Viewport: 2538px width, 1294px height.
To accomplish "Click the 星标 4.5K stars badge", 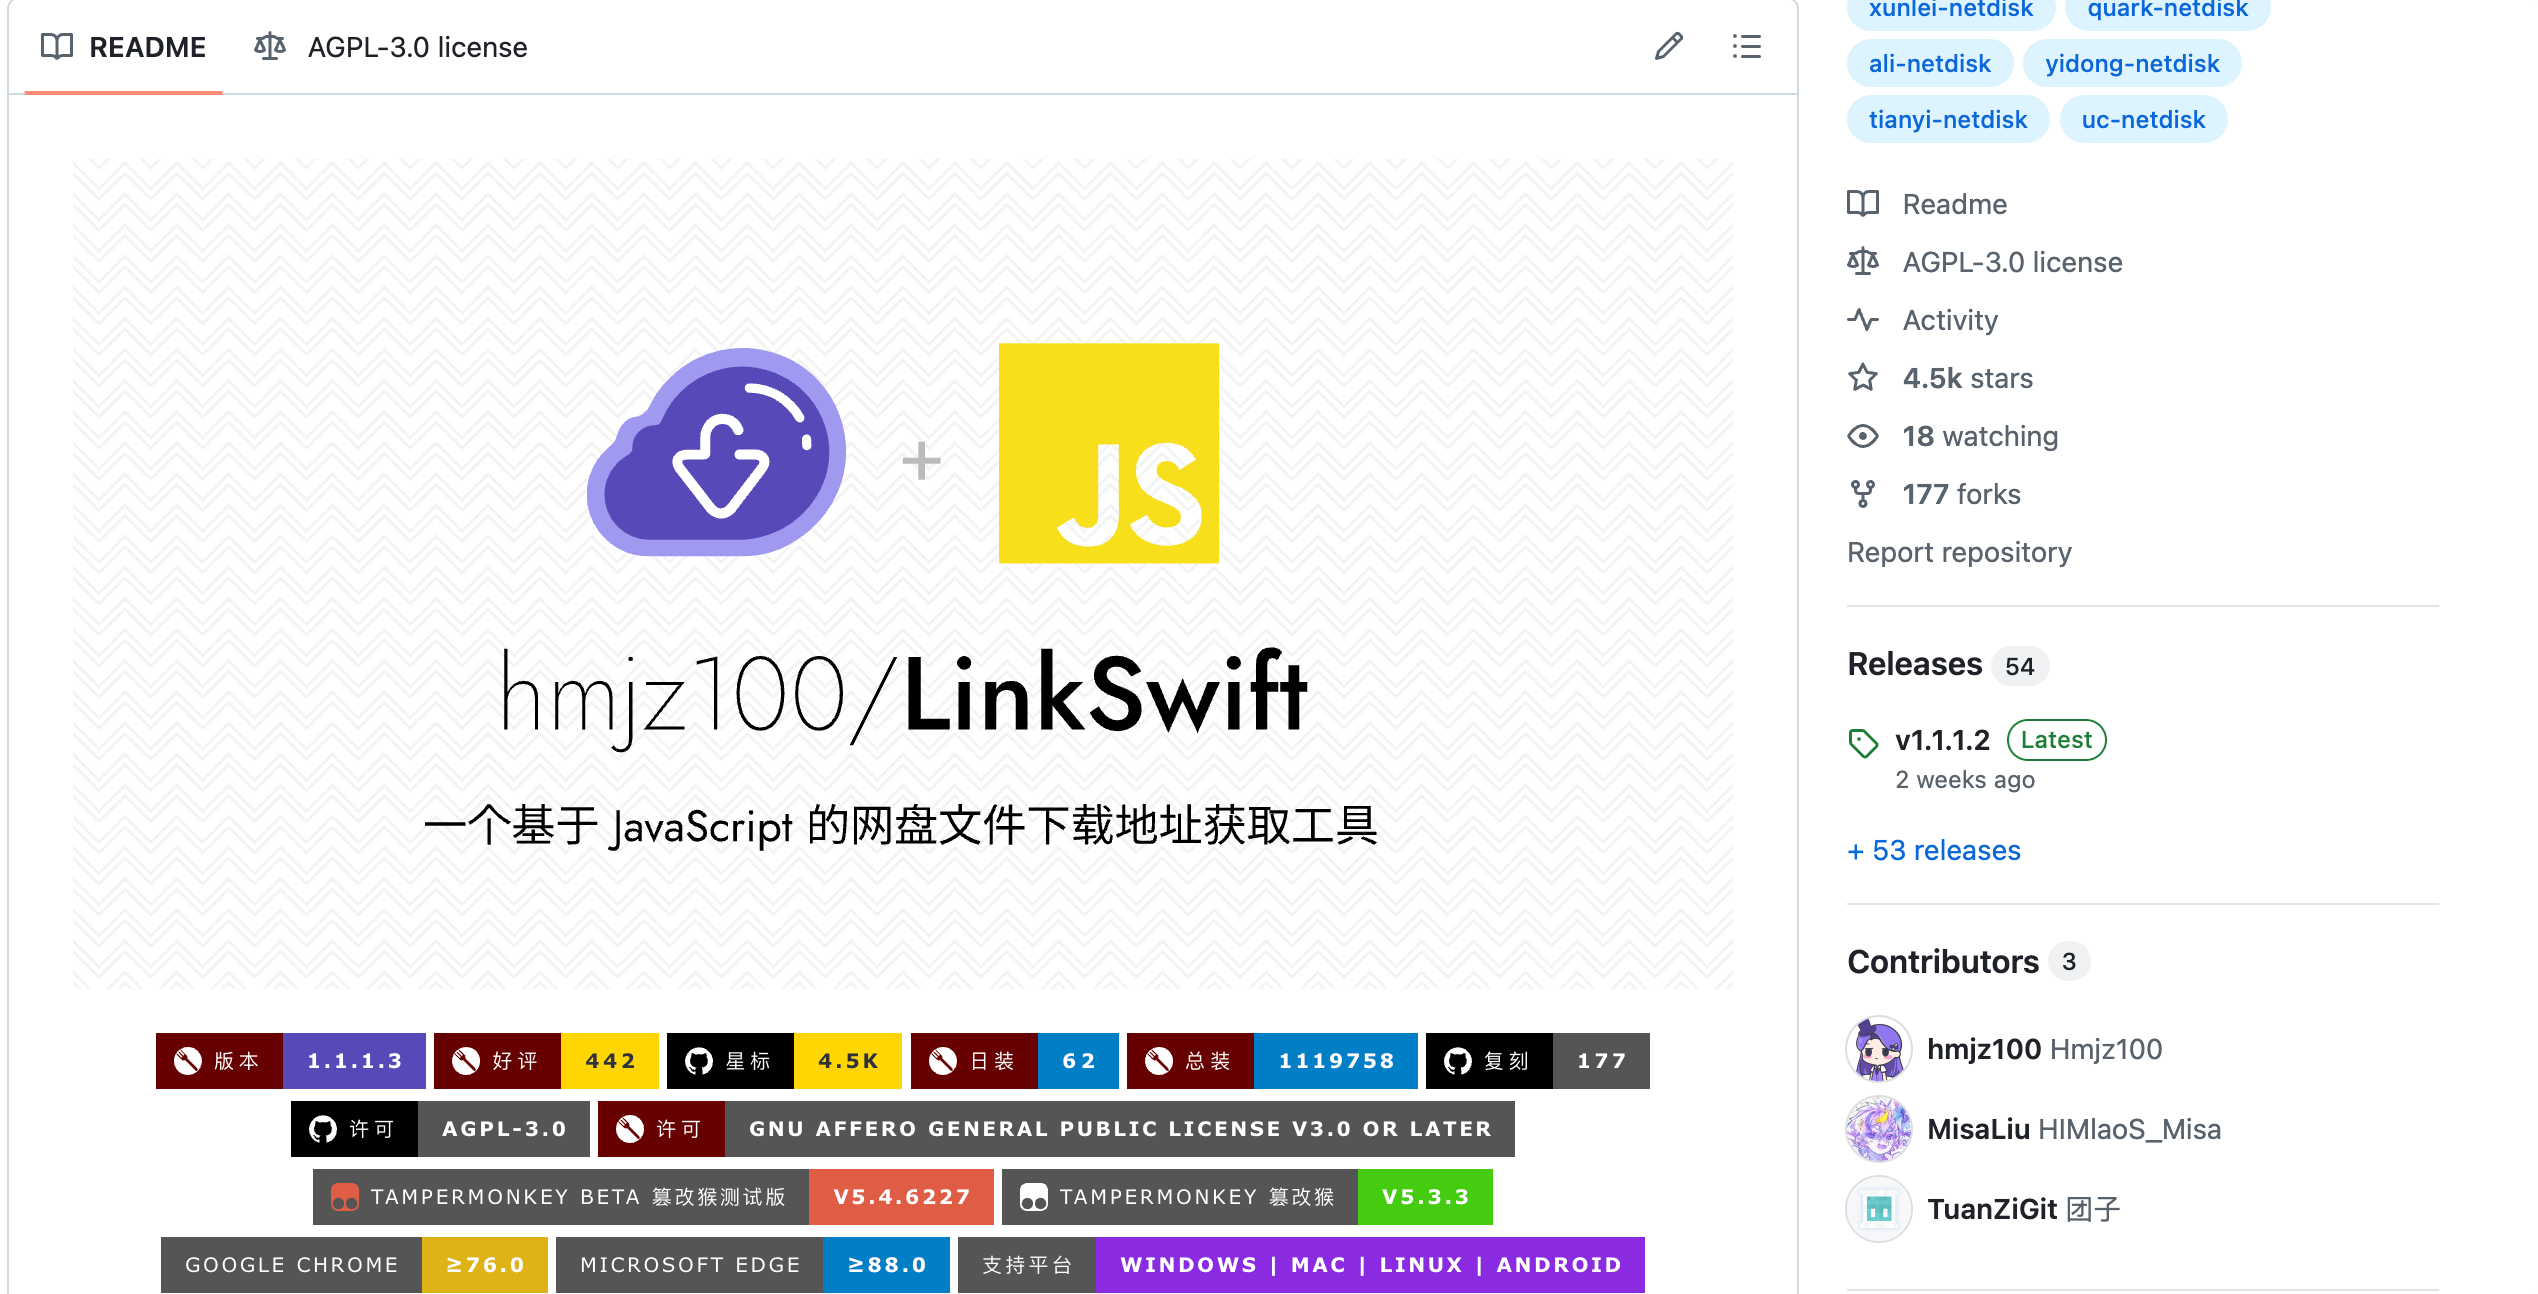I will tap(784, 1060).
